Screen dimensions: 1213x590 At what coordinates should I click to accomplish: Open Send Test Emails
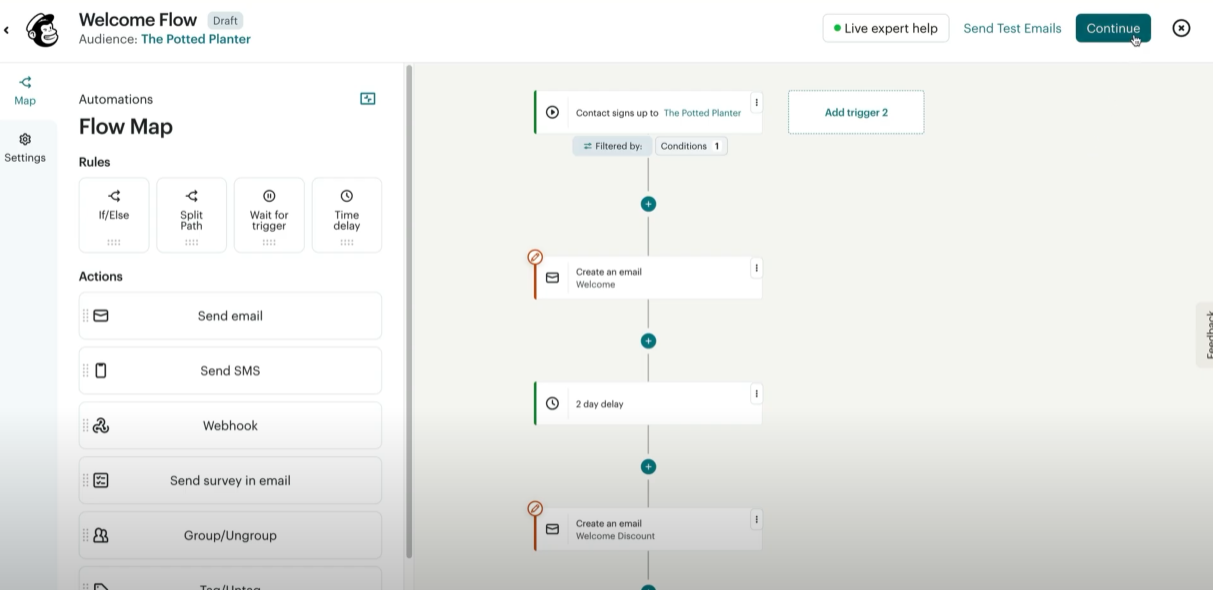point(1011,28)
